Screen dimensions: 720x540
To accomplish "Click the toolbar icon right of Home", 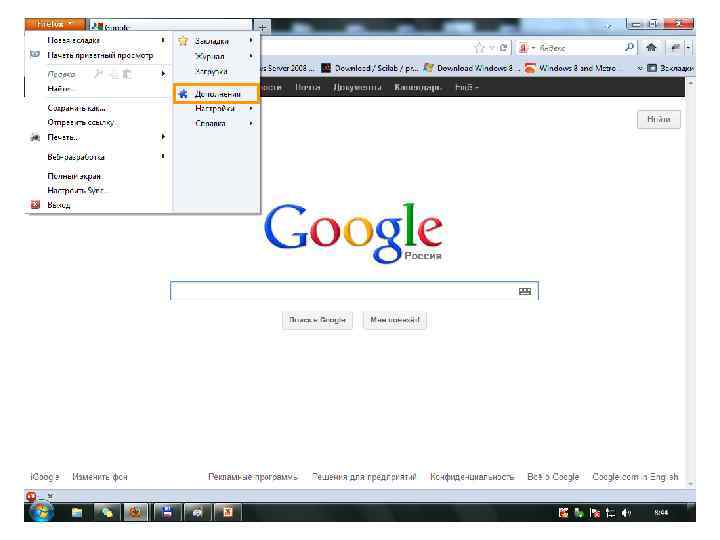I will tap(675, 47).
